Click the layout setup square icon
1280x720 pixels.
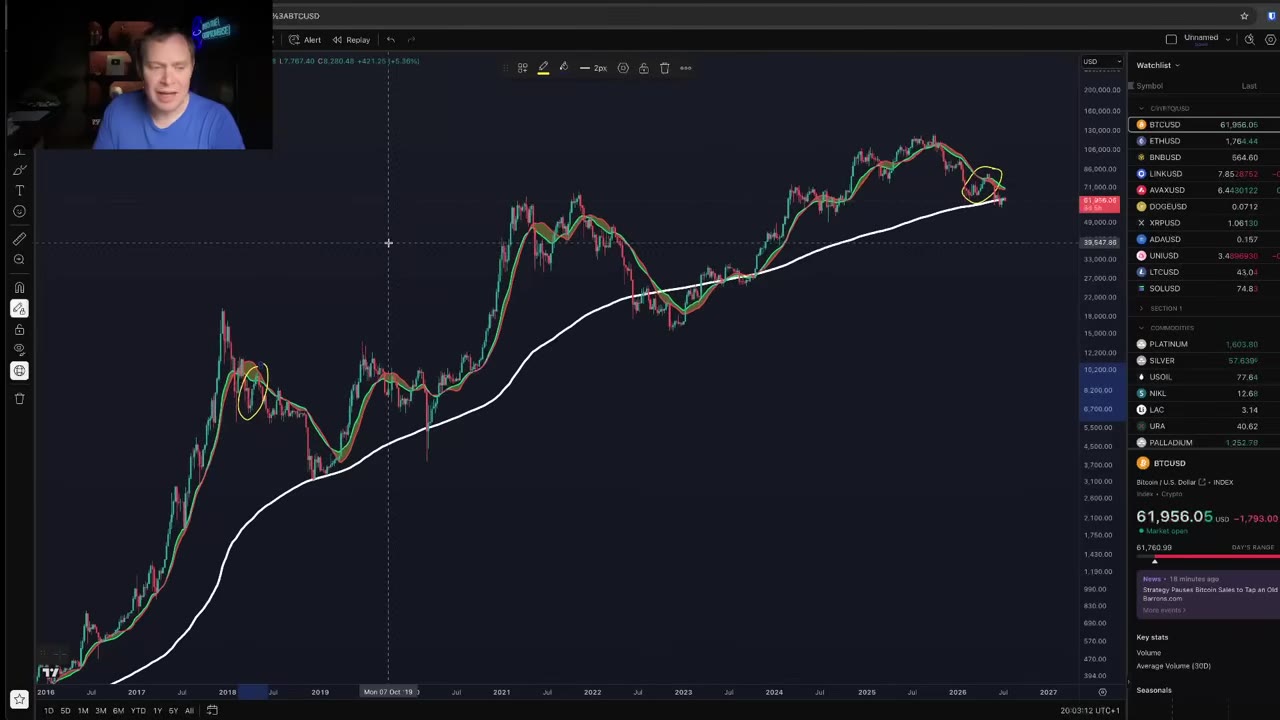coord(1171,39)
